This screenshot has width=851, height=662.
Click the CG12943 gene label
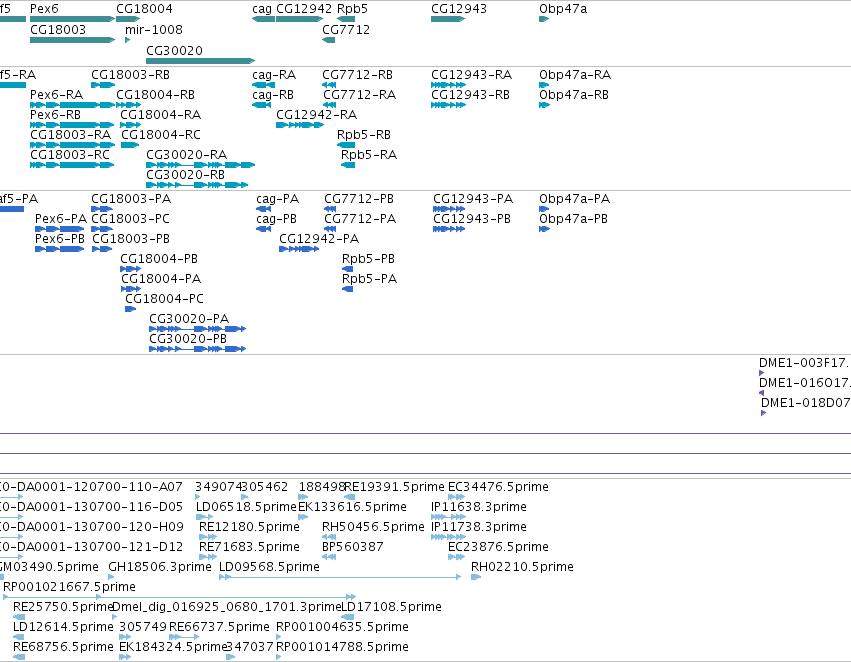[x=459, y=9]
